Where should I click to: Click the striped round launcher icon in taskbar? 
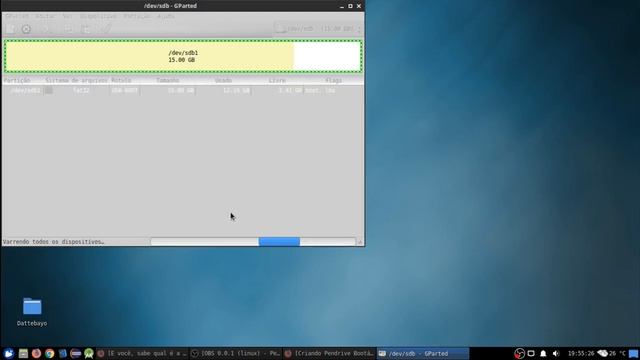point(76,353)
